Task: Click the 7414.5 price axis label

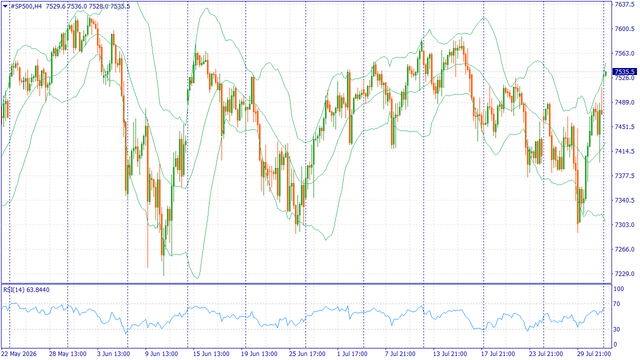Action: (624, 151)
